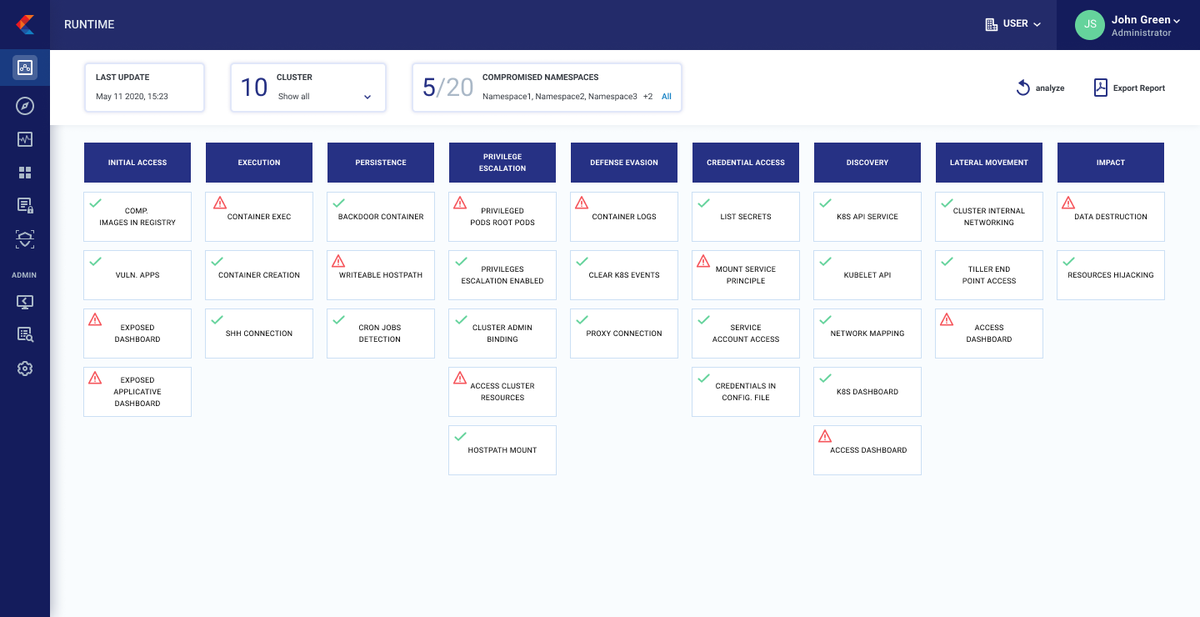Select the Defense Evasion column header
1200x617 pixels.
click(x=624, y=162)
